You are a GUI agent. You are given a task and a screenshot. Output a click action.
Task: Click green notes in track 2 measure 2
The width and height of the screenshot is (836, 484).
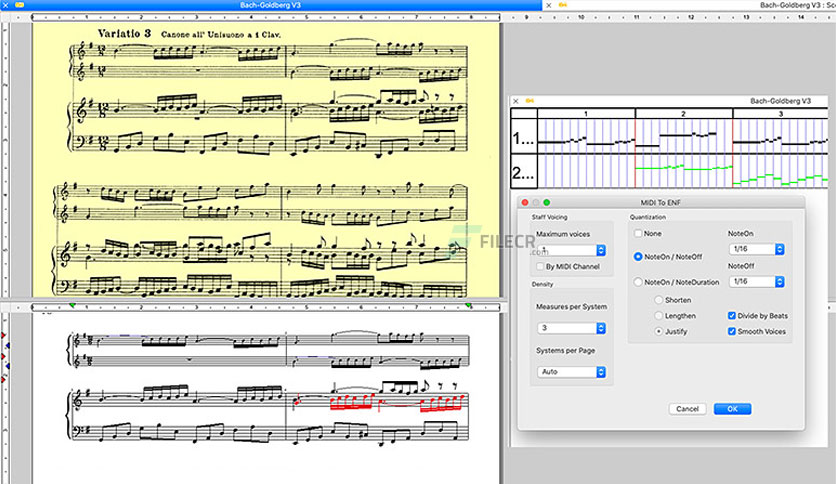pos(684,168)
